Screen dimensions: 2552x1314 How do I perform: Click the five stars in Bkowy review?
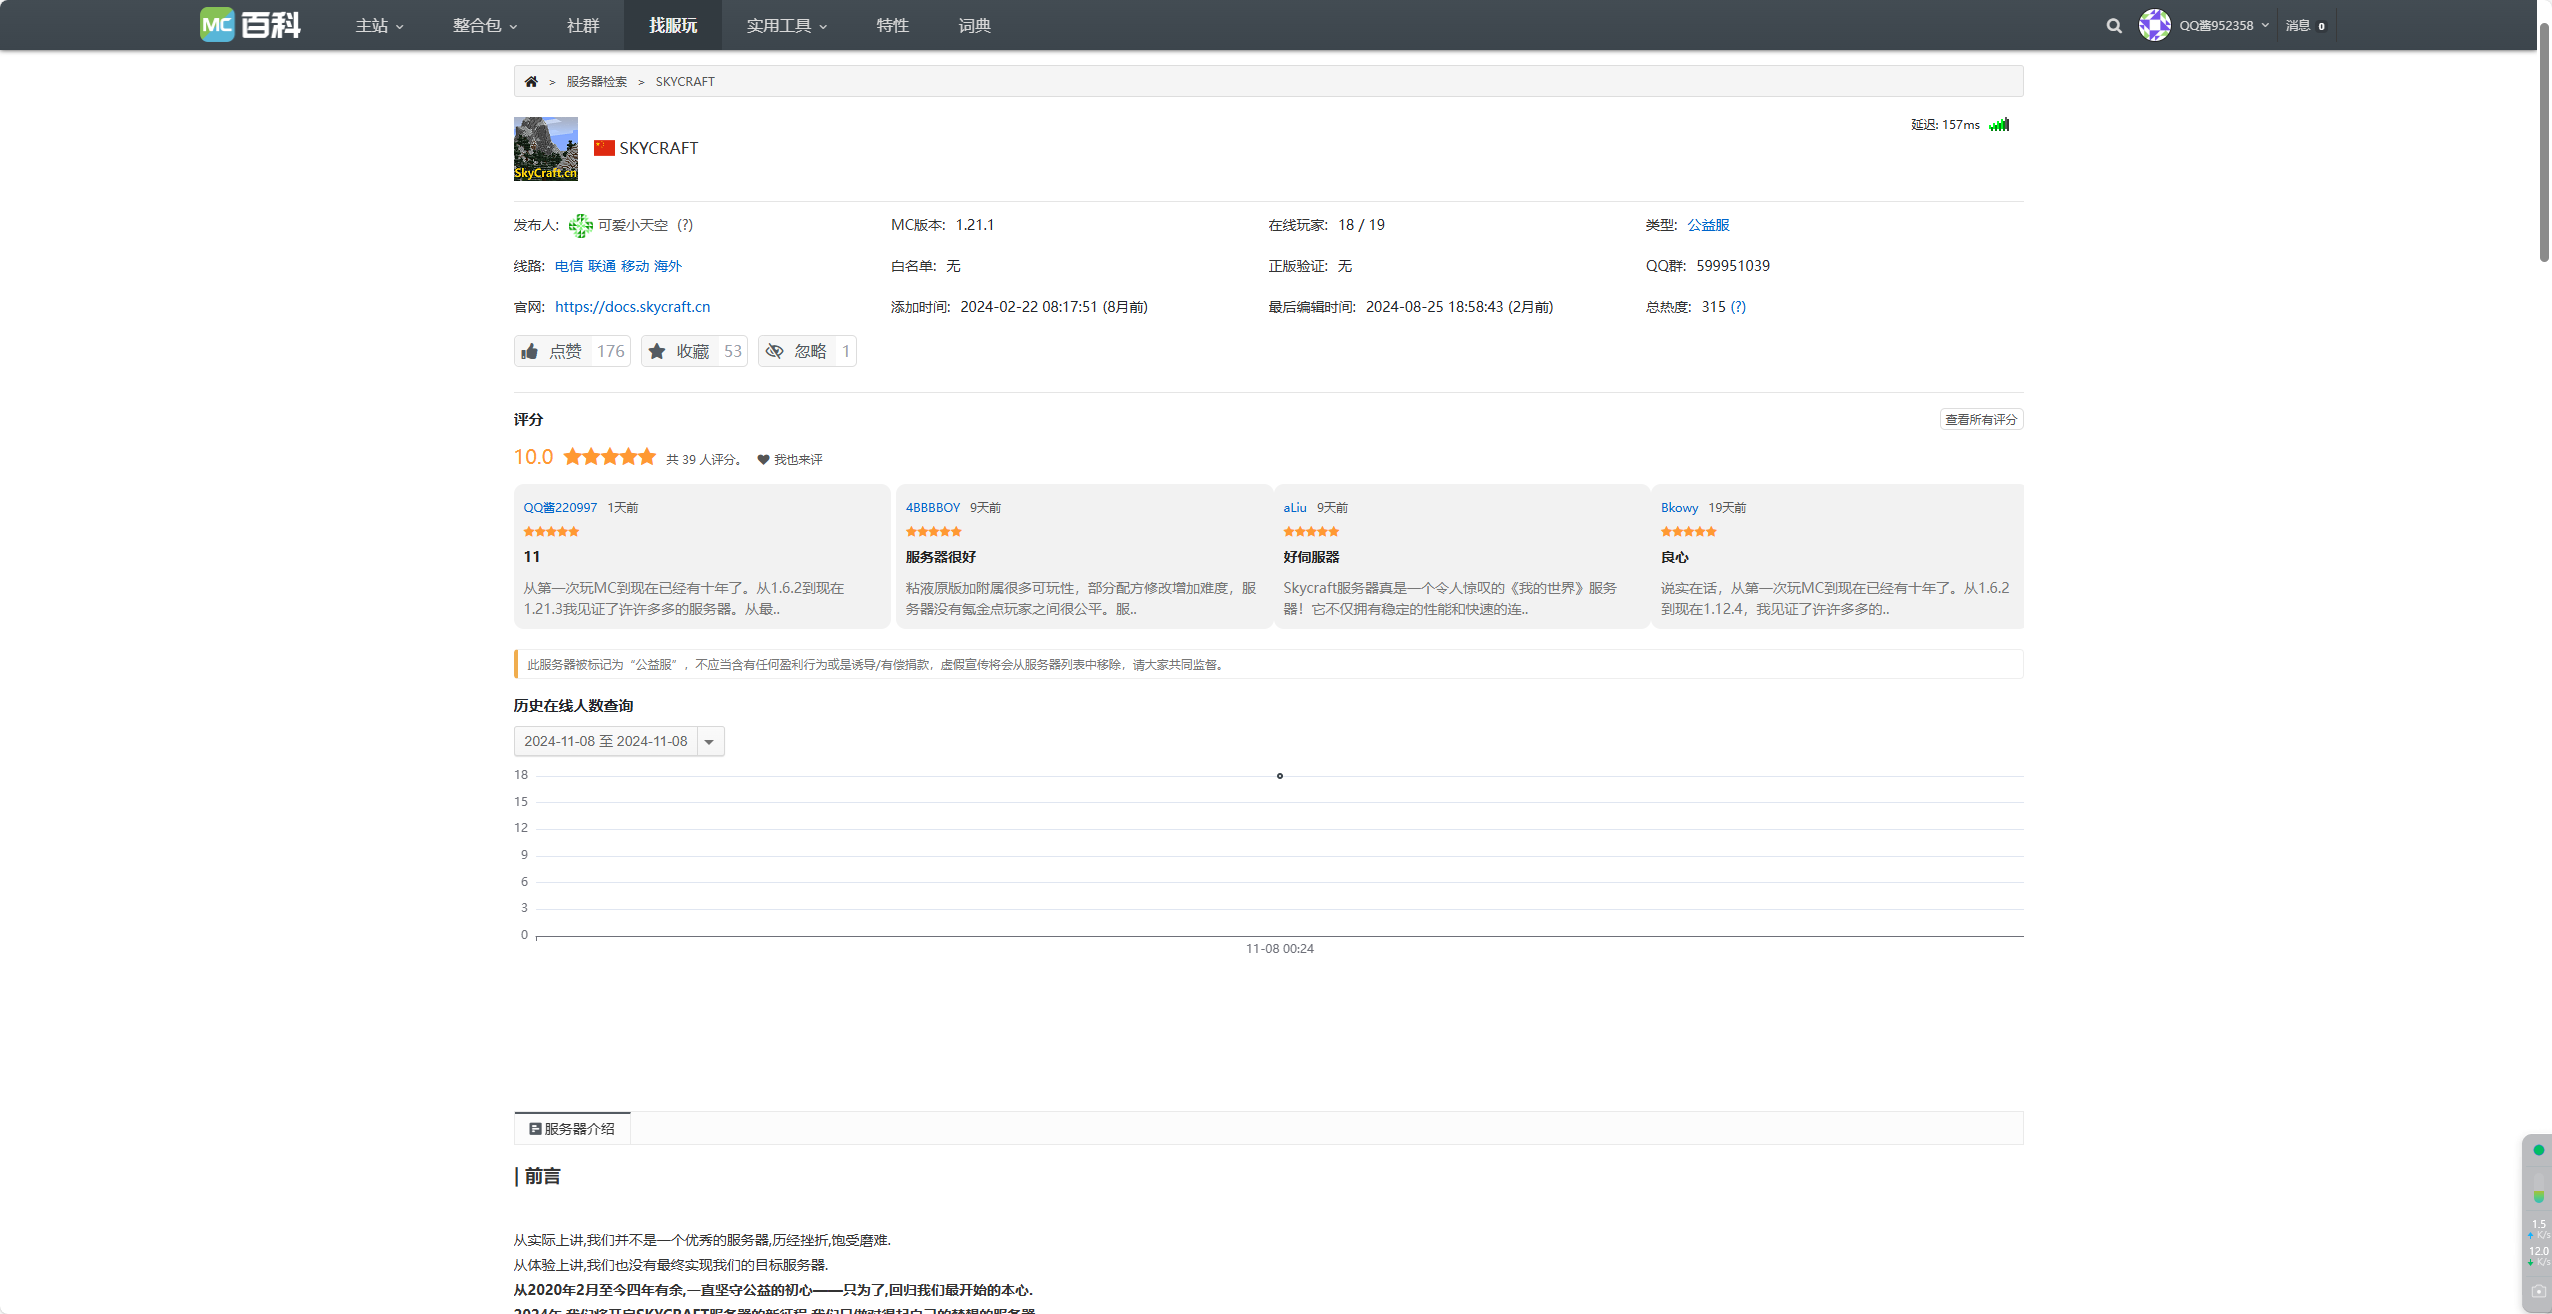pos(1689,532)
